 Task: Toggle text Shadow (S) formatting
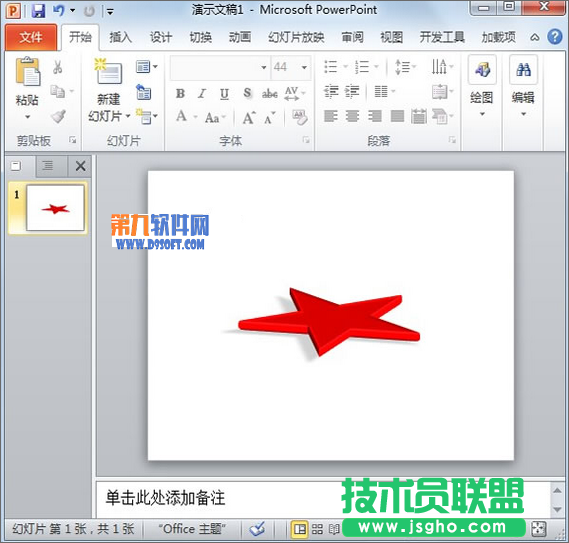pyautogui.click(x=247, y=93)
